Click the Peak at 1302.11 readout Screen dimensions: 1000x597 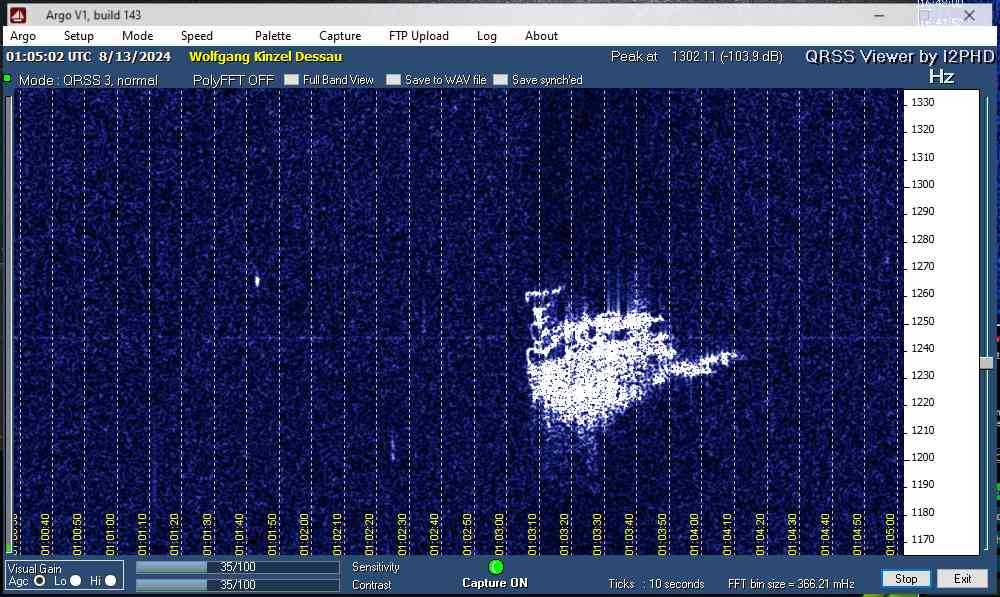(x=696, y=57)
